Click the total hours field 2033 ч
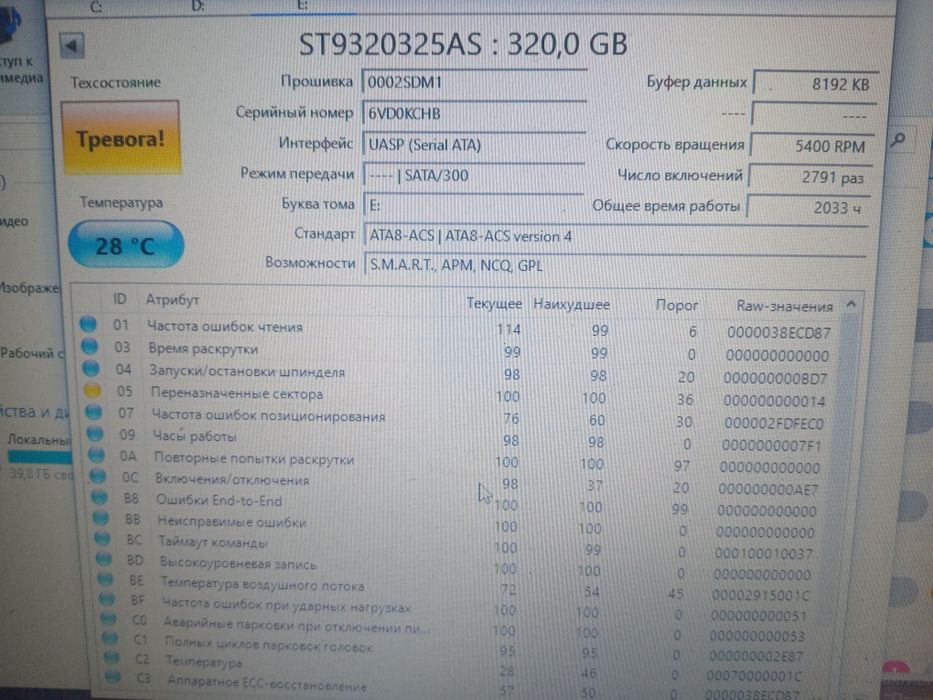This screenshot has width=933, height=700. [x=808, y=207]
